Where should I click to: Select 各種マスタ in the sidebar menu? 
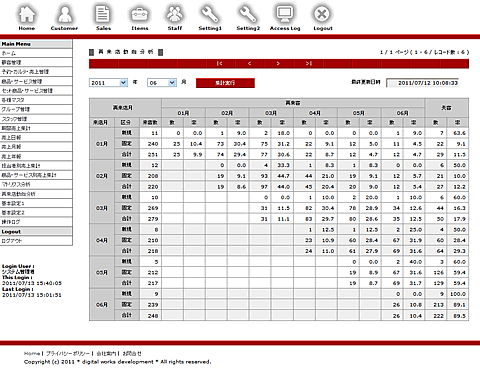click(36, 100)
